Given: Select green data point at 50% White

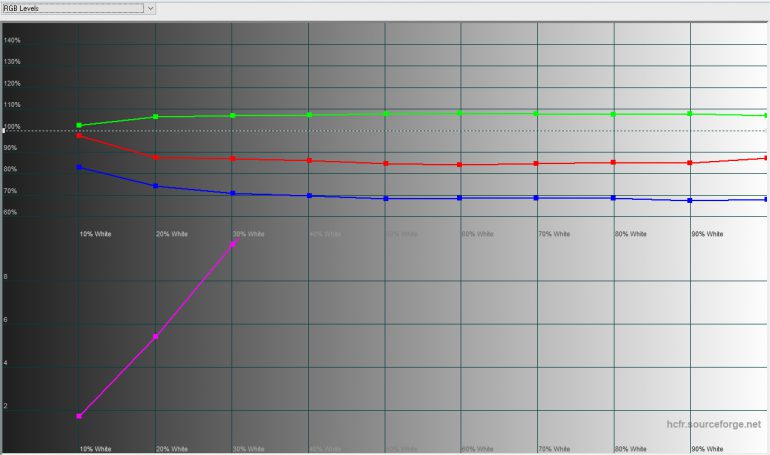Looking at the screenshot, I should [x=386, y=114].
